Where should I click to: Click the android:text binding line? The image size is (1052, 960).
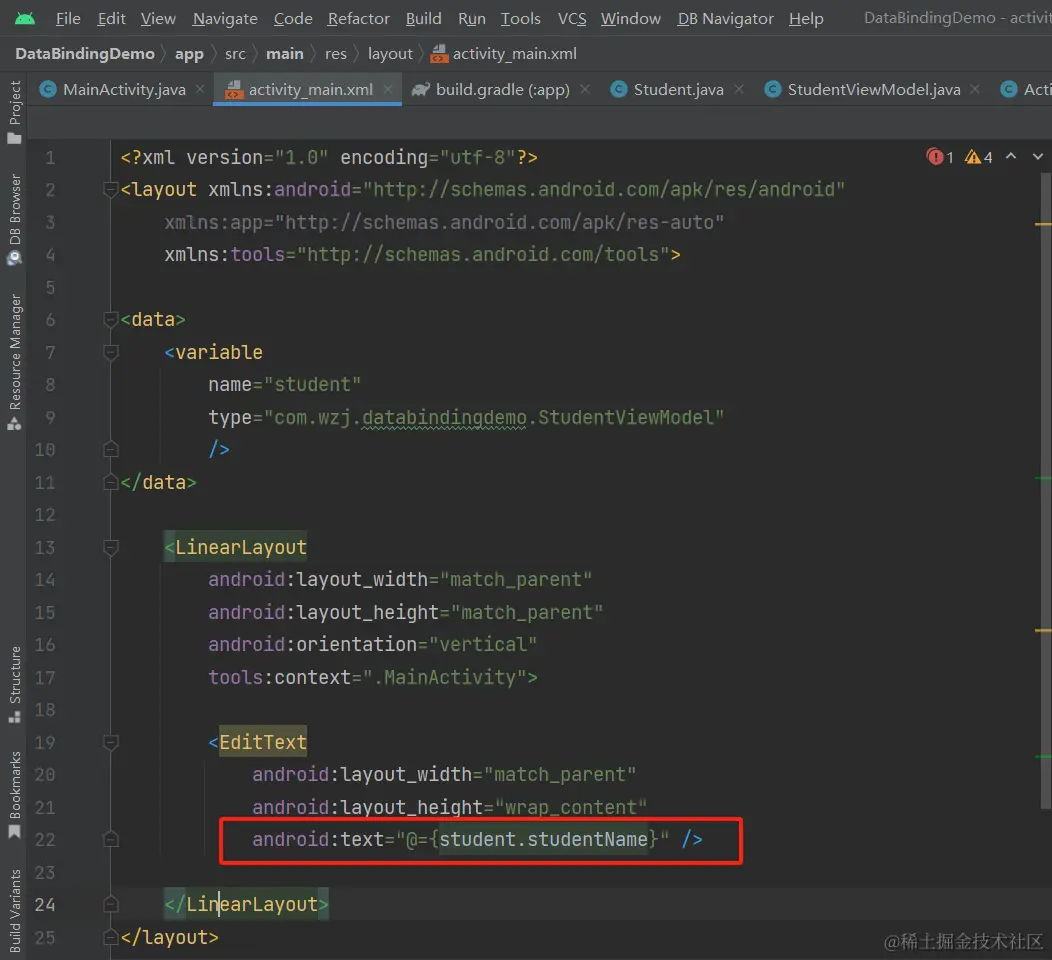tap(477, 839)
